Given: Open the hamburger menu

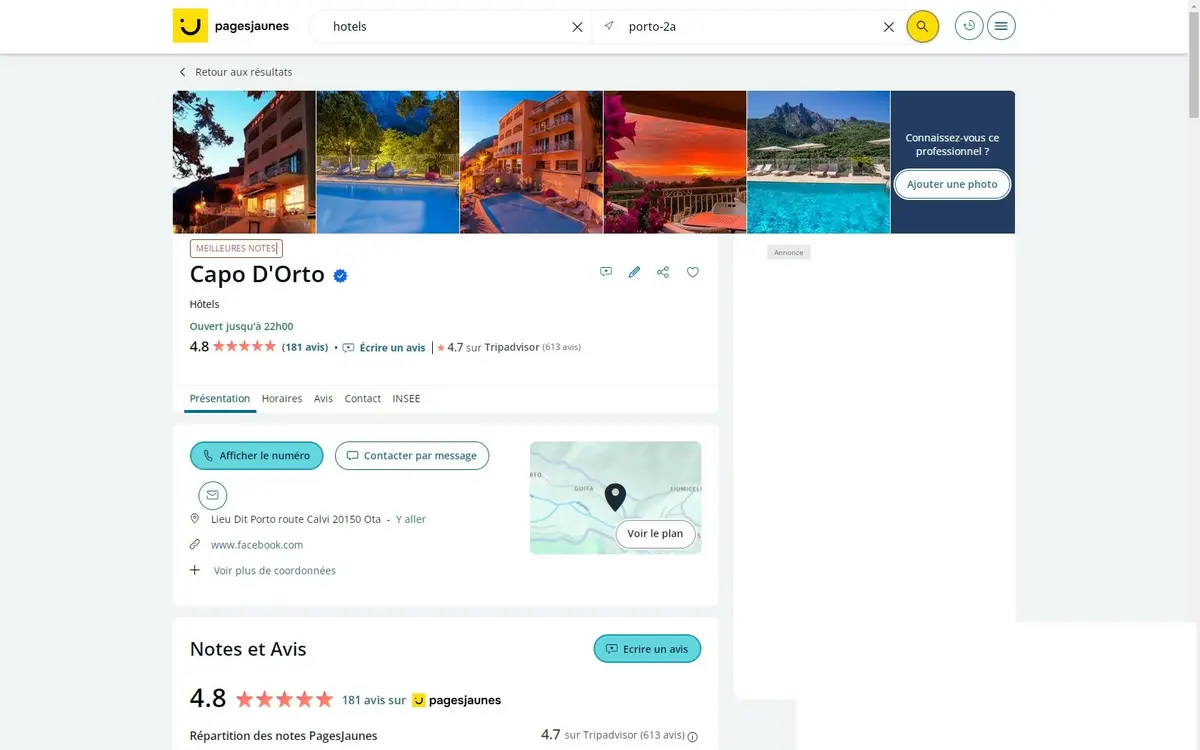Looking at the screenshot, I should point(1001,26).
